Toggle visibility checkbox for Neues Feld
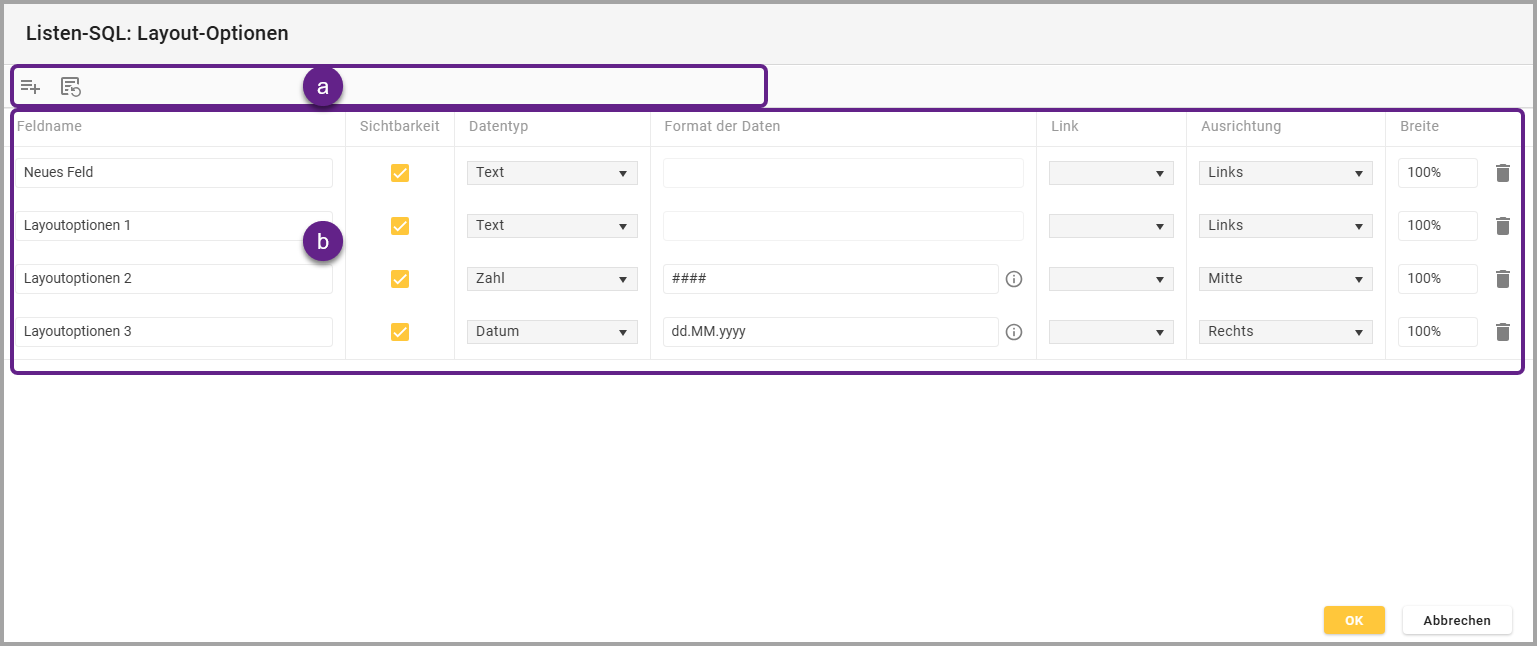 tap(400, 173)
